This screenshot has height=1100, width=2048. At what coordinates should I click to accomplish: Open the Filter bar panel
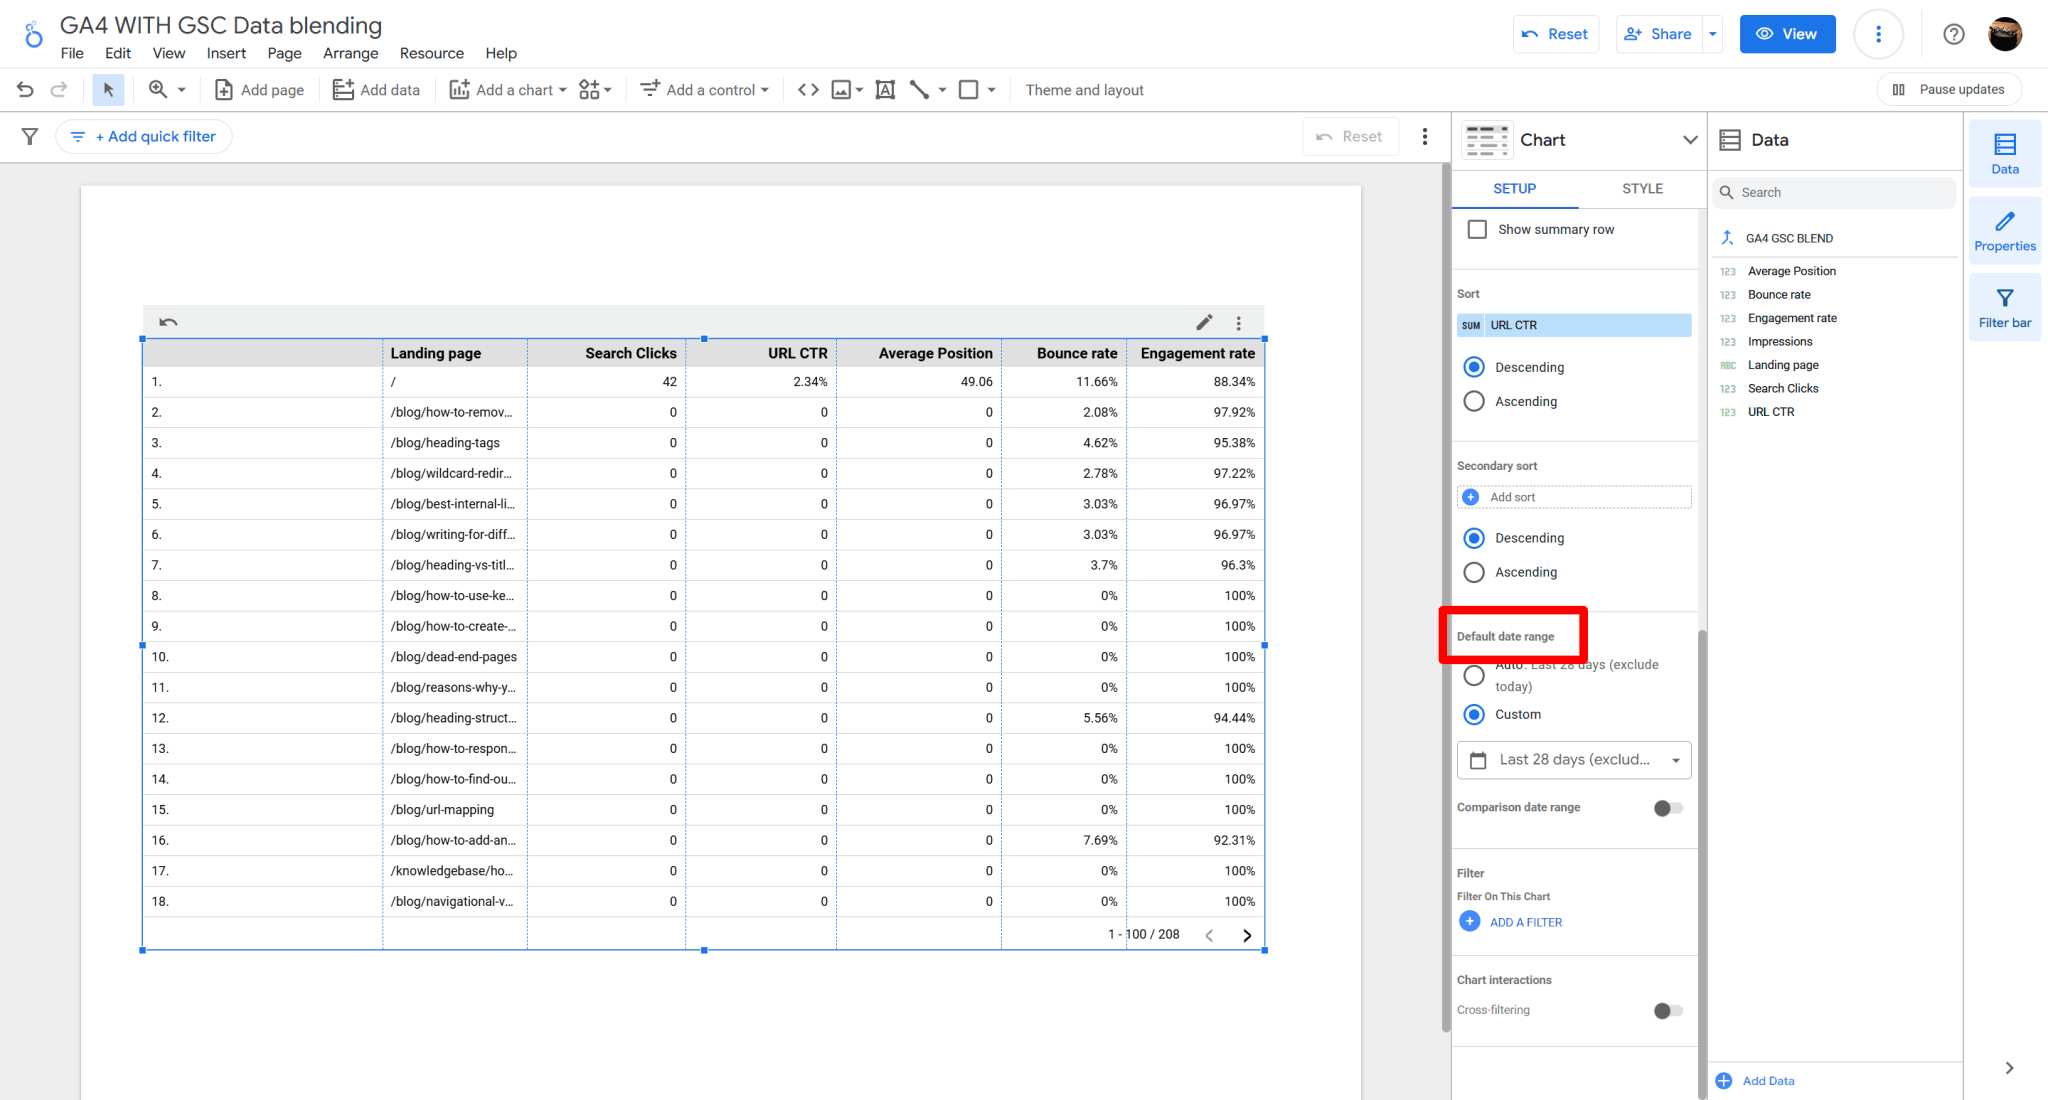[2004, 307]
